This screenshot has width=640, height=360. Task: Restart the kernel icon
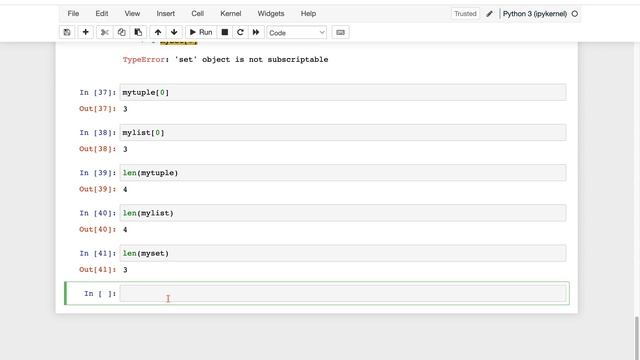point(240,32)
